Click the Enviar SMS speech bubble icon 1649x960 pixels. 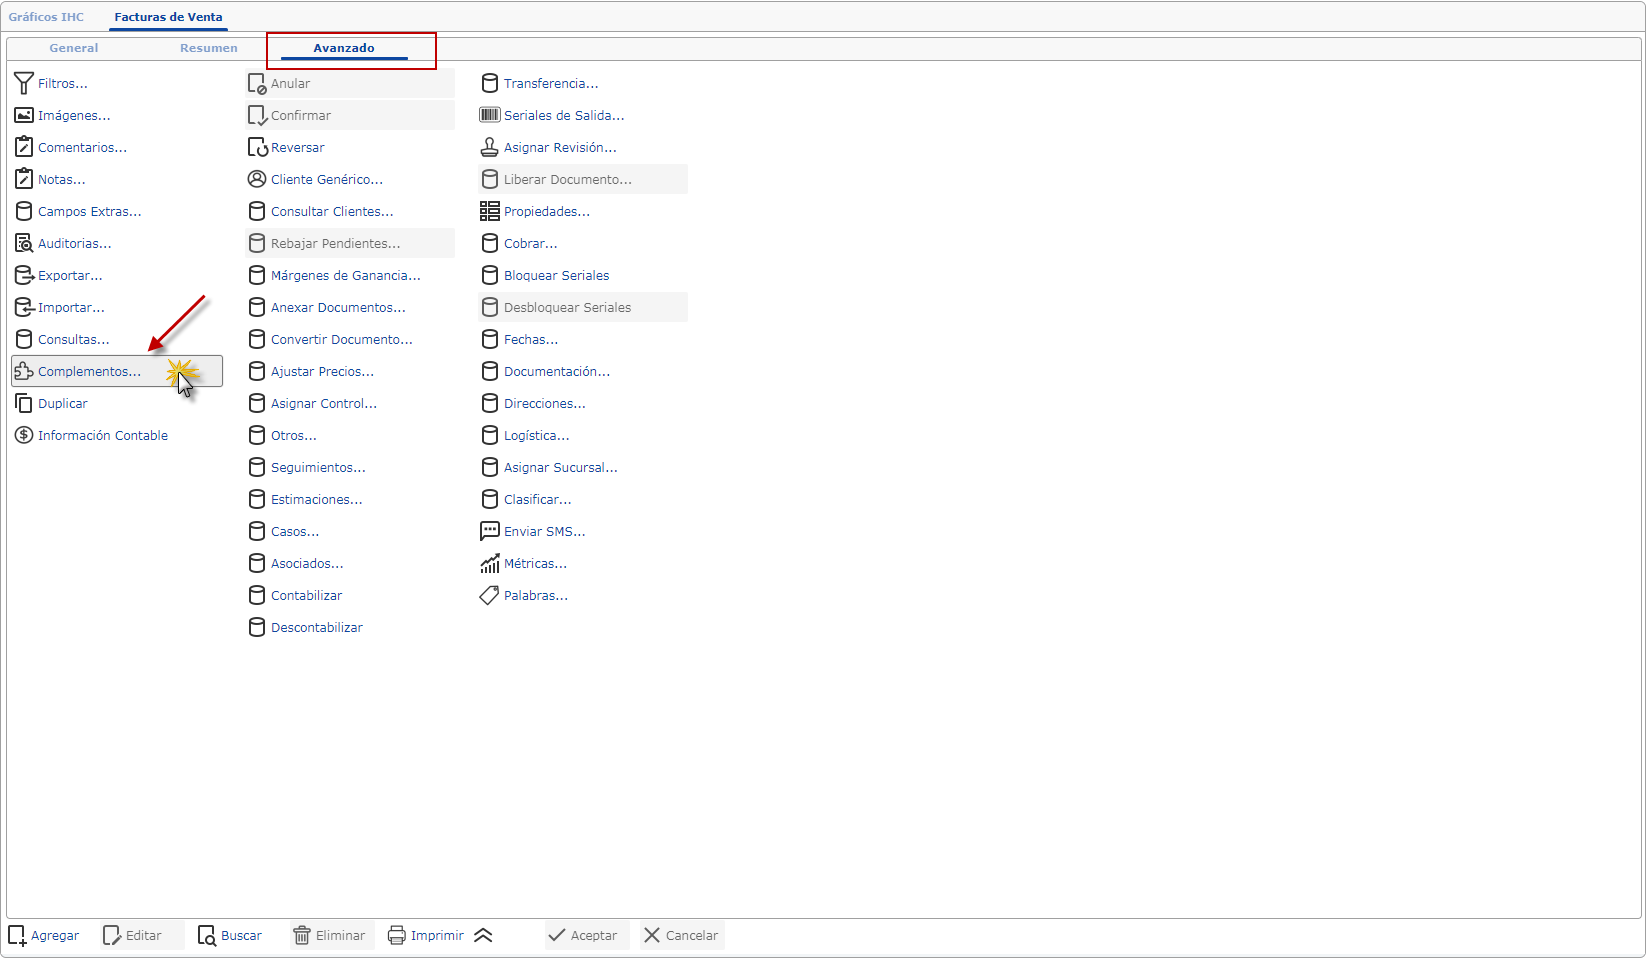(489, 532)
